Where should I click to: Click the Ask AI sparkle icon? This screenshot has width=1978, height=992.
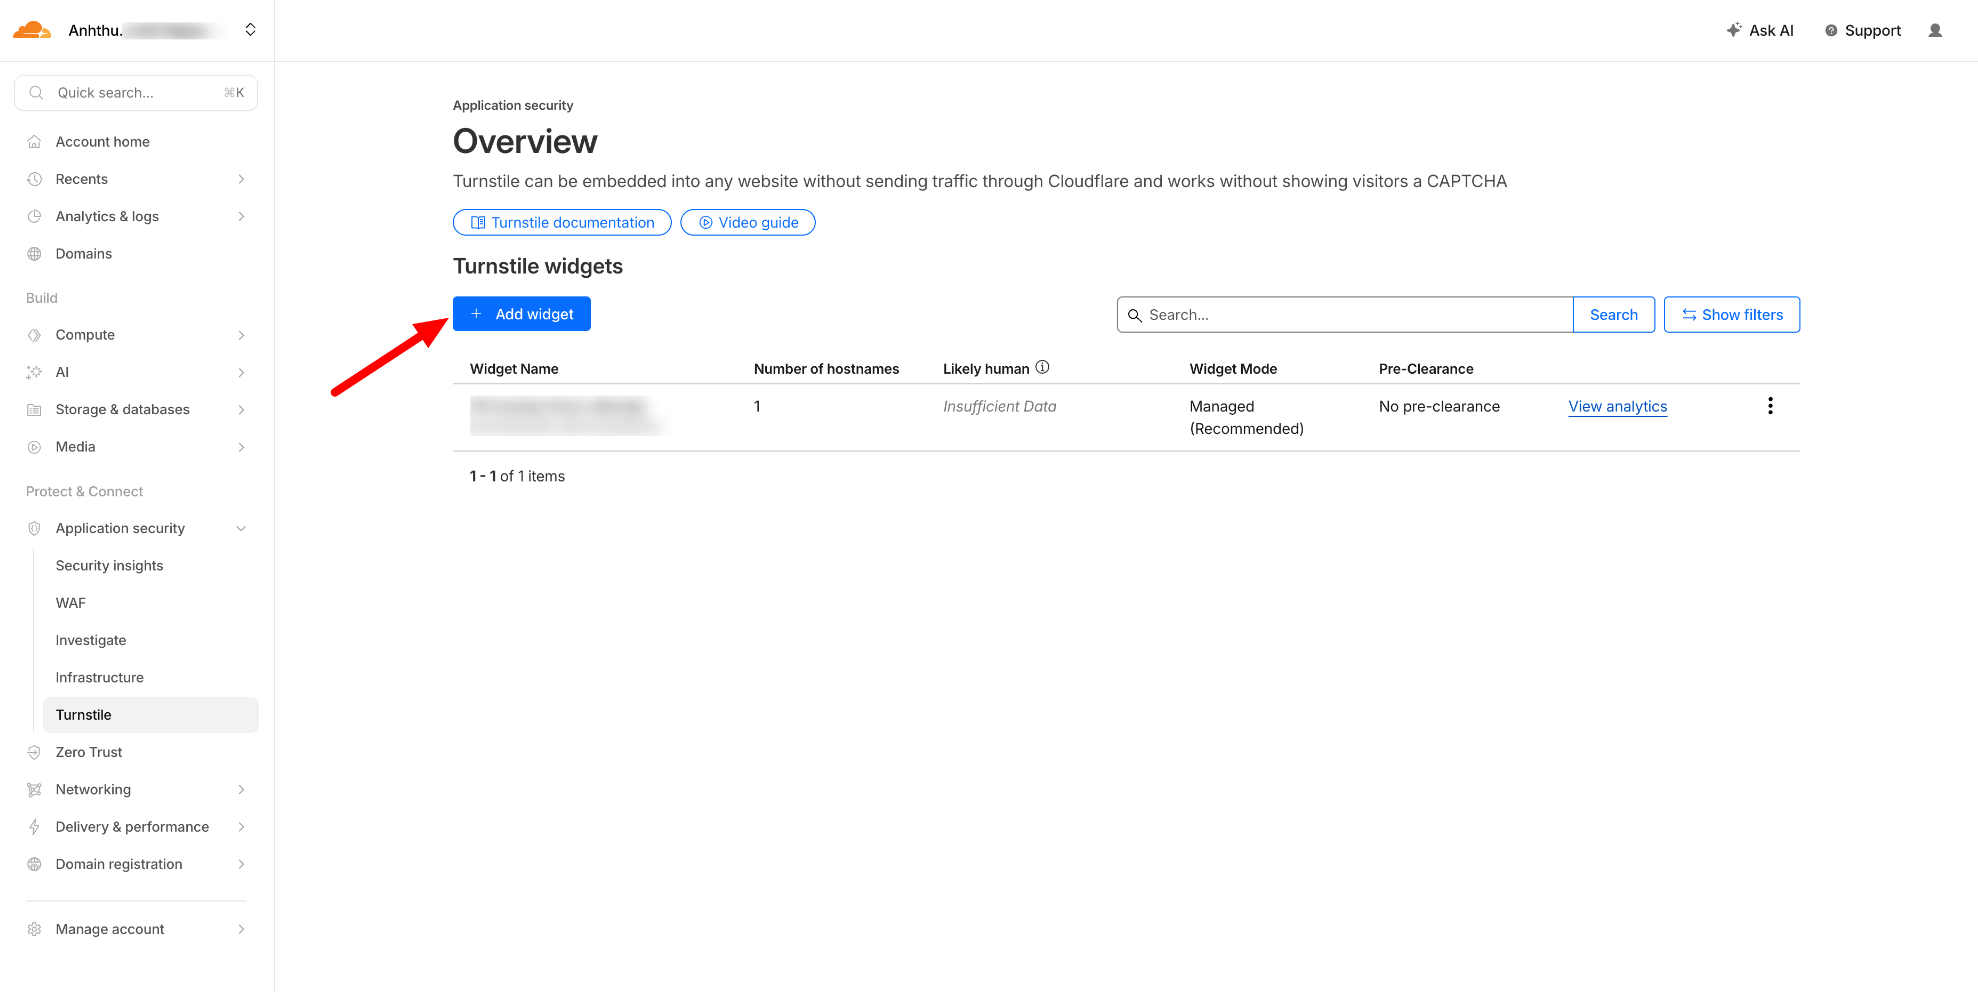(x=1734, y=30)
